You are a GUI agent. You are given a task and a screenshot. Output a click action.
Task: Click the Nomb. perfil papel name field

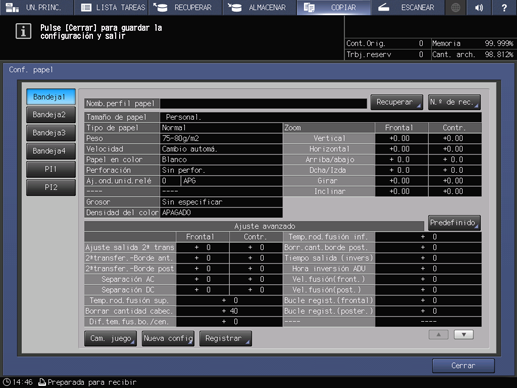pyautogui.click(x=263, y=104)
